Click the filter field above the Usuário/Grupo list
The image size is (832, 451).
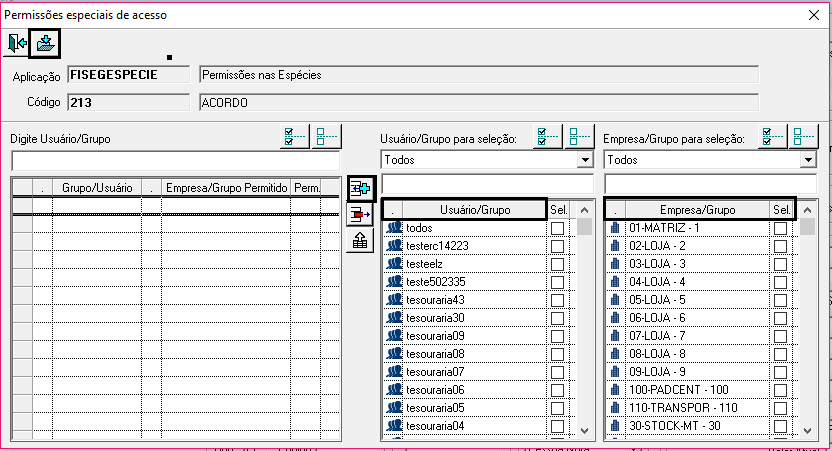pyautogui.click(x=487, y=184)
